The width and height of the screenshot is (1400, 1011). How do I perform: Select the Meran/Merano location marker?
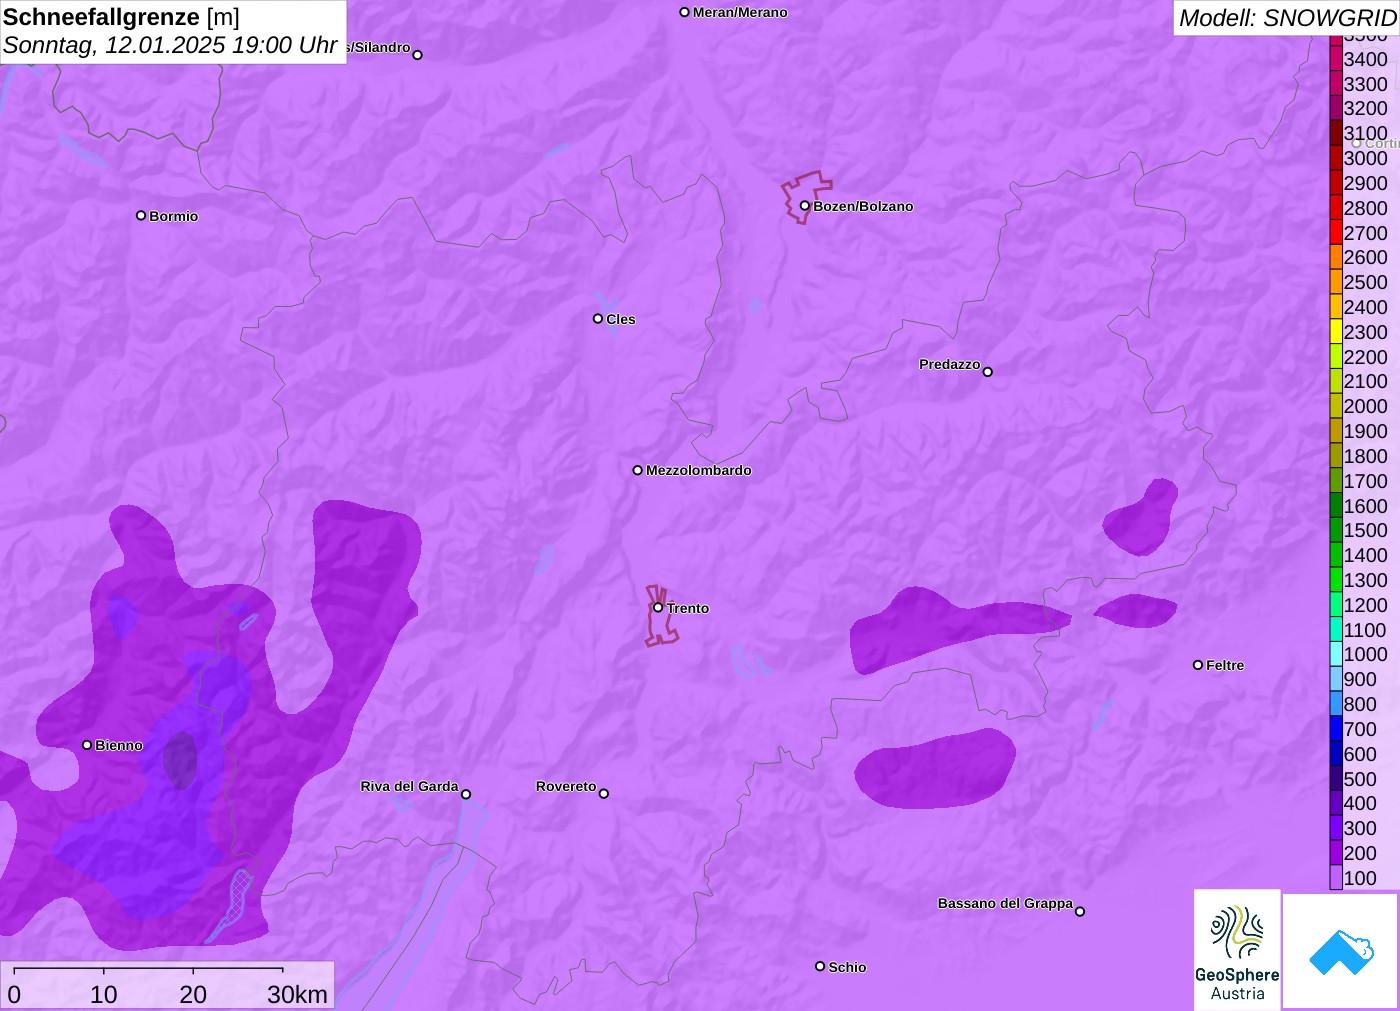[685, 12]
